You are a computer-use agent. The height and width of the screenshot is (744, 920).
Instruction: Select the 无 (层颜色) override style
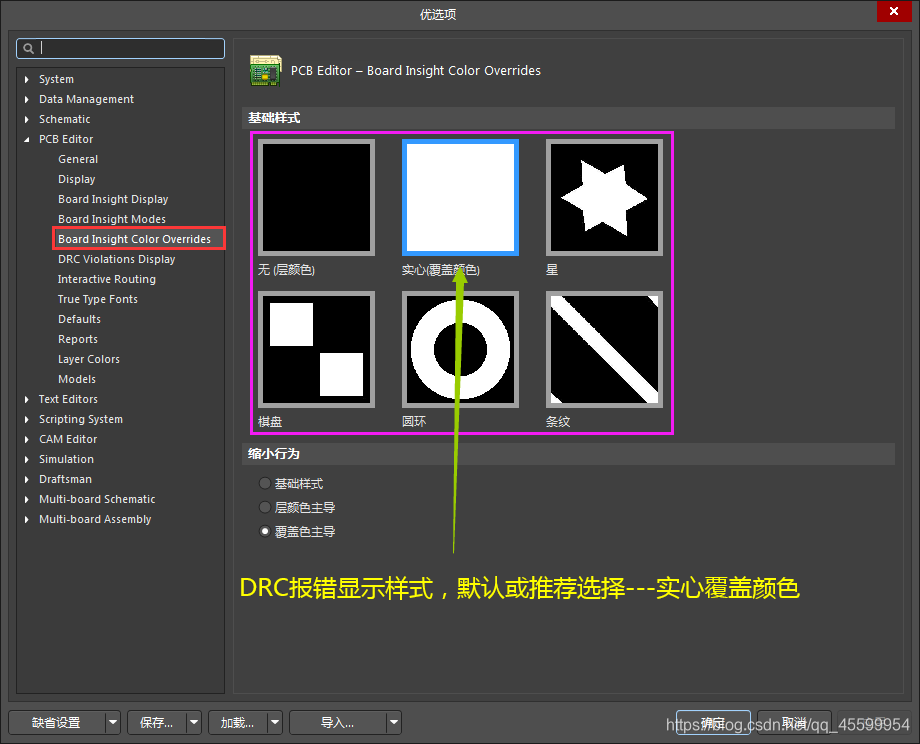[316, 197]
